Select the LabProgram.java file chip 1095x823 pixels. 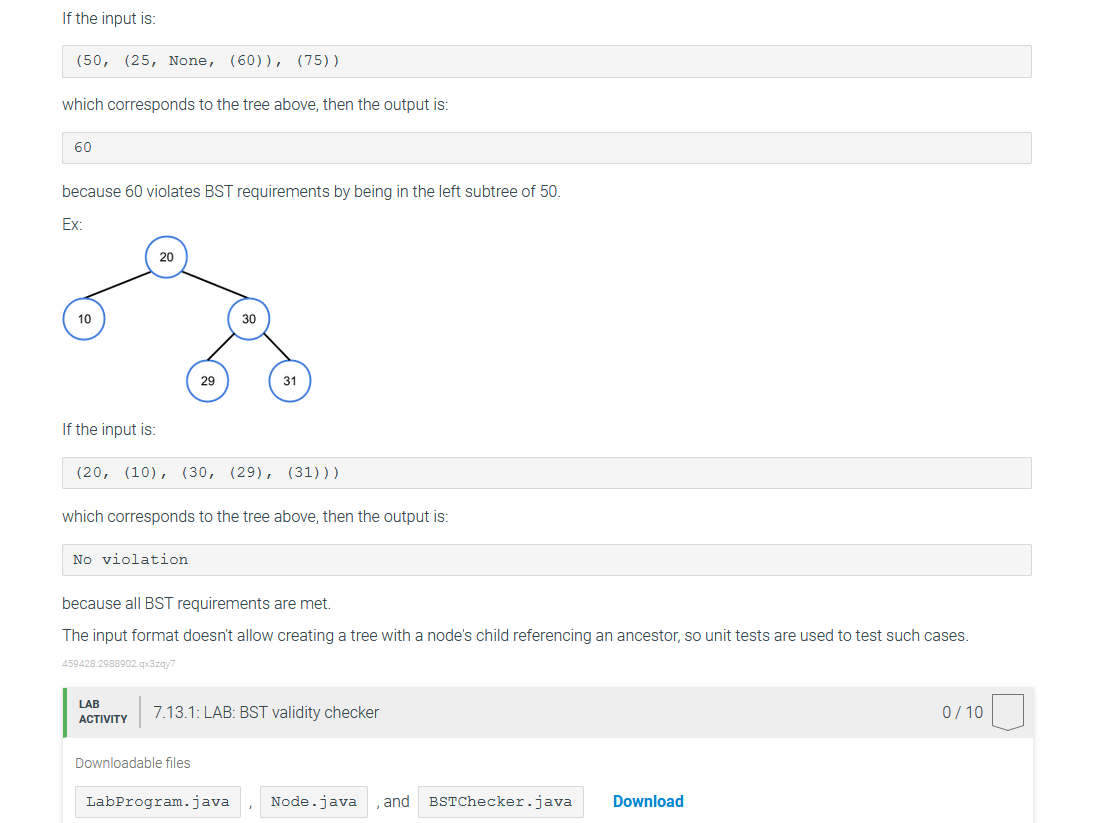coord(158,801)
